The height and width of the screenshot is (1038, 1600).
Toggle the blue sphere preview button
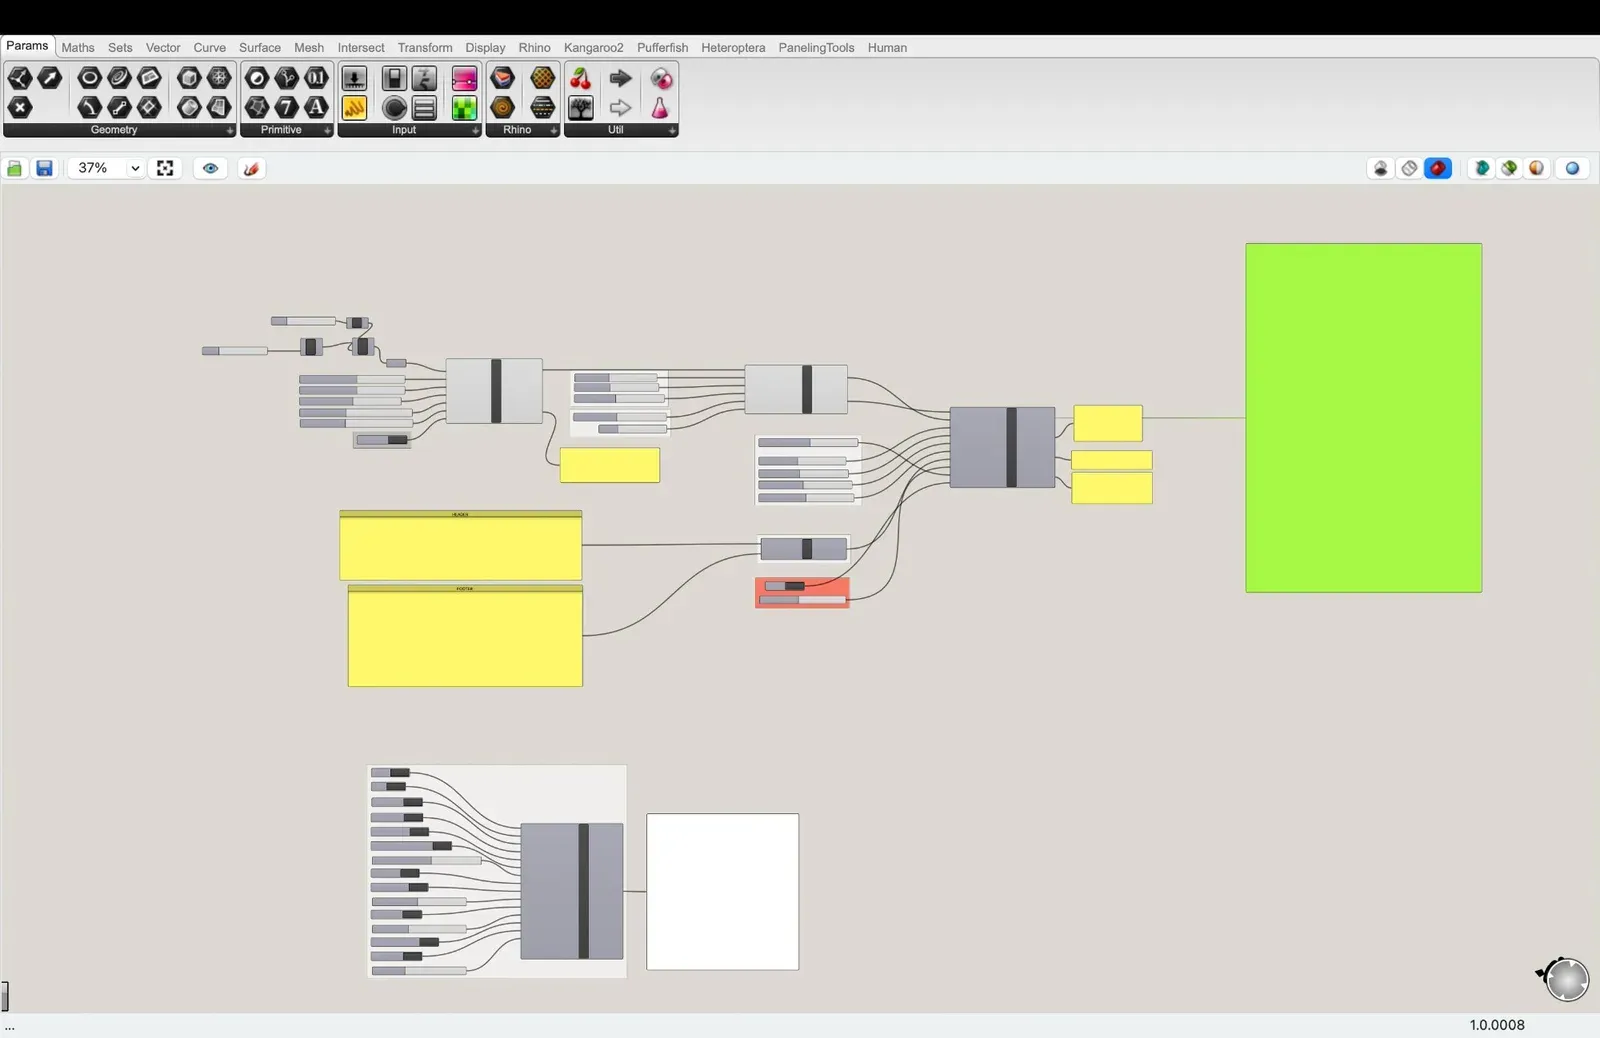(x=1572, y=168)
